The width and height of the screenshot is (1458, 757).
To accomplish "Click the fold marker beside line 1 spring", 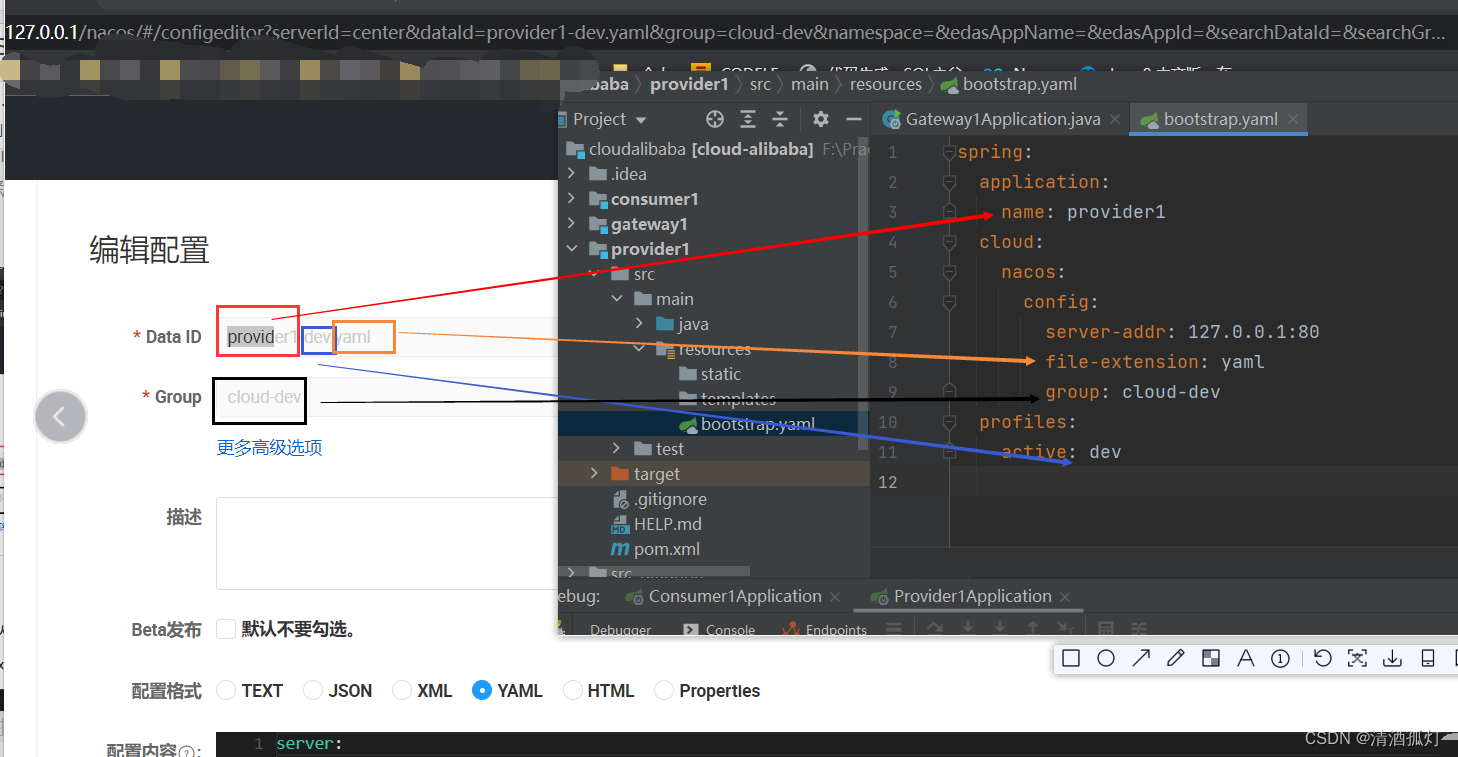I will 950,153.
